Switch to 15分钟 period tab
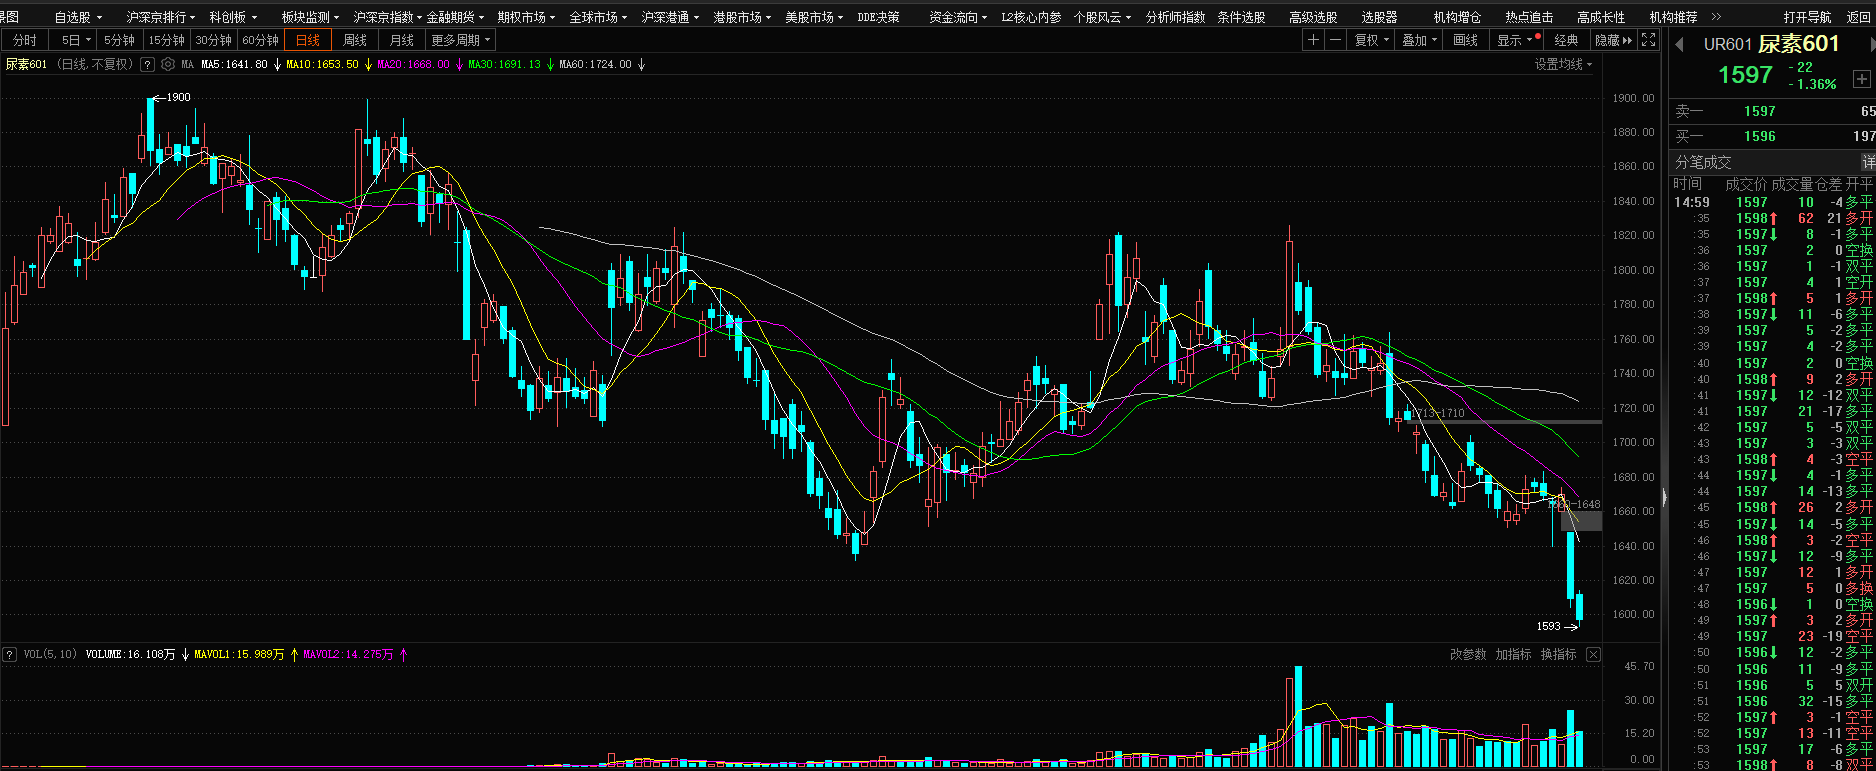 pos(166,40)
